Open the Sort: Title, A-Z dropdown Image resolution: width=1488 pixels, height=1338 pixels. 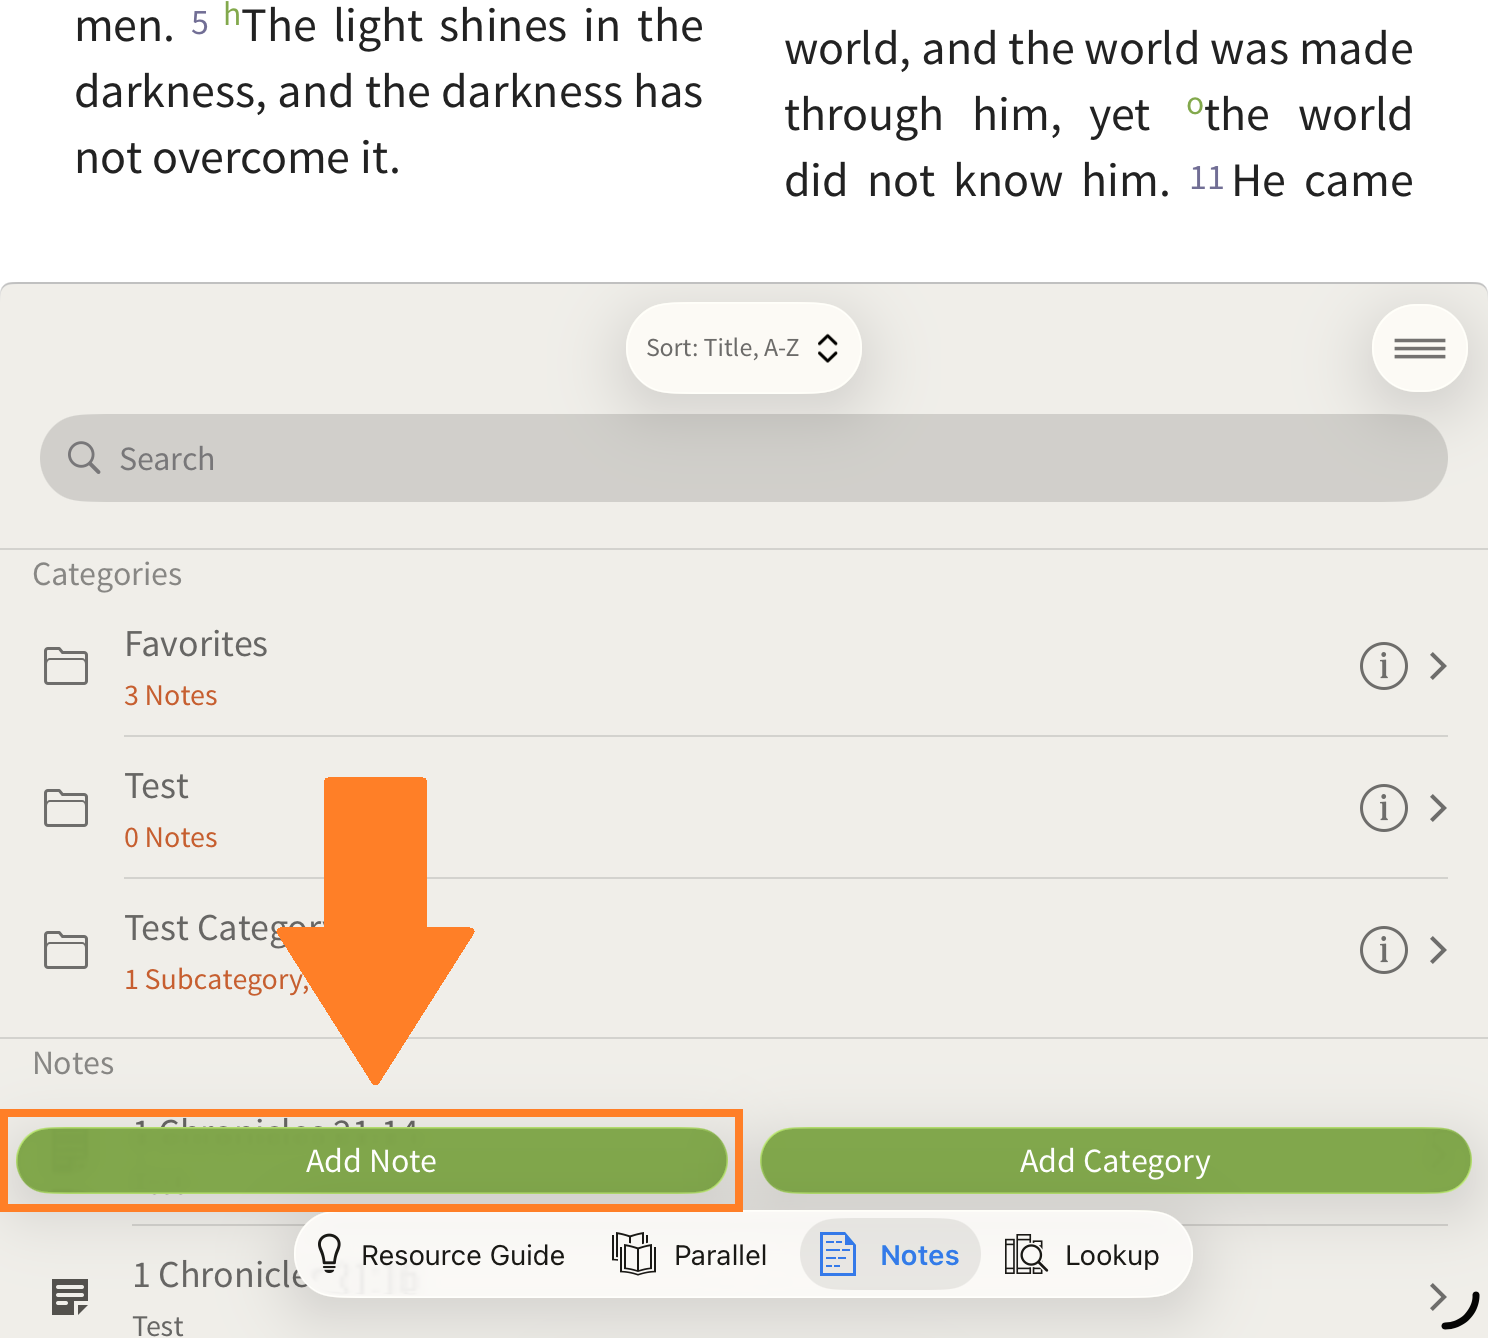click(743, 348)
